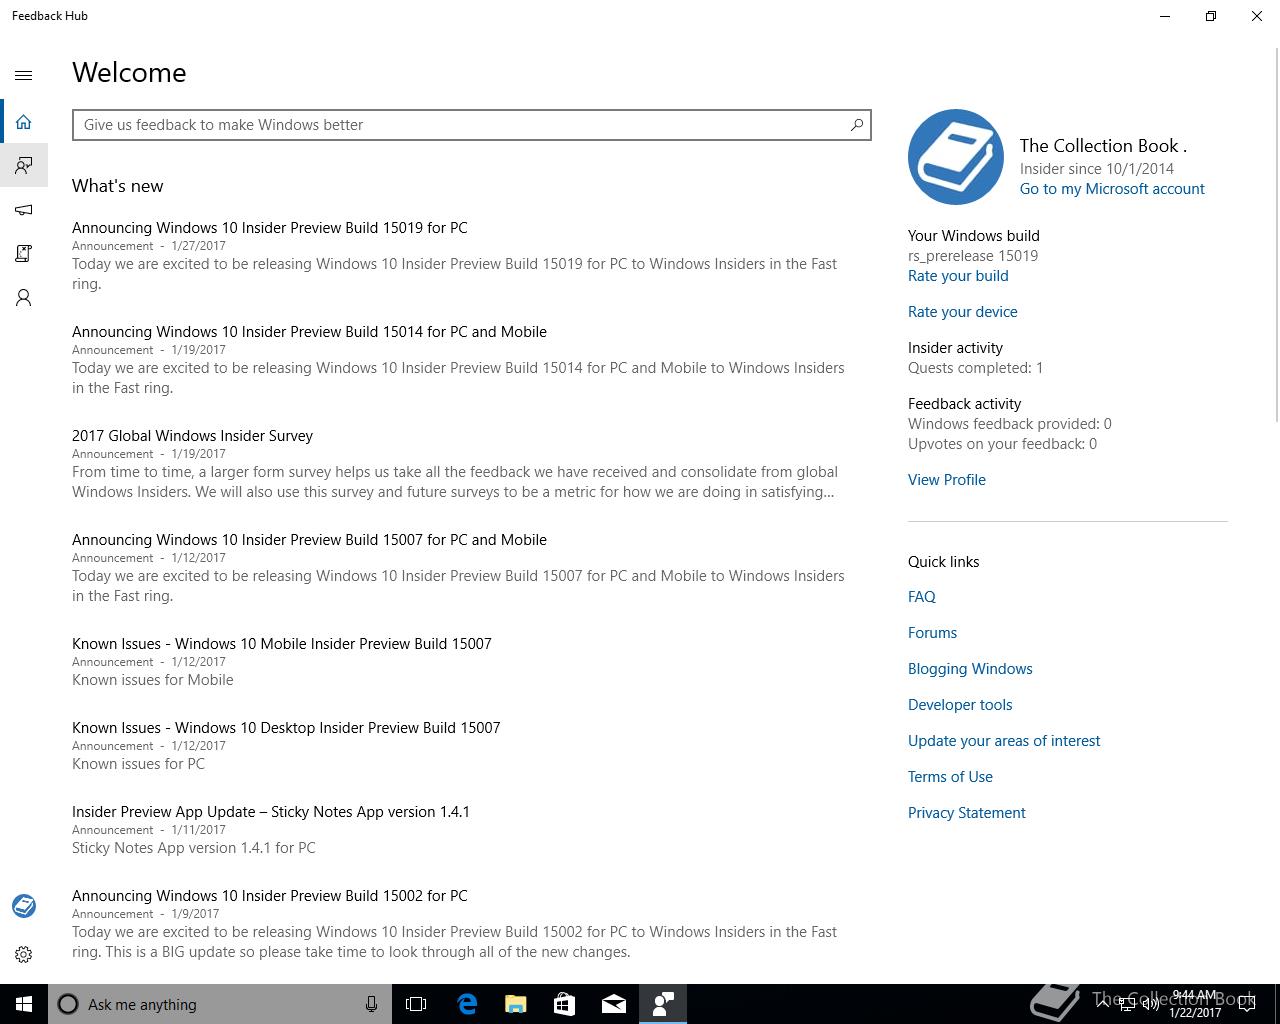Image resolution: width=1280 pixels, height=1024 pixels.
Task: Open Build 15014 for PC and Mobile announcement
Action: pyautogui.click(x=309, y=332)
